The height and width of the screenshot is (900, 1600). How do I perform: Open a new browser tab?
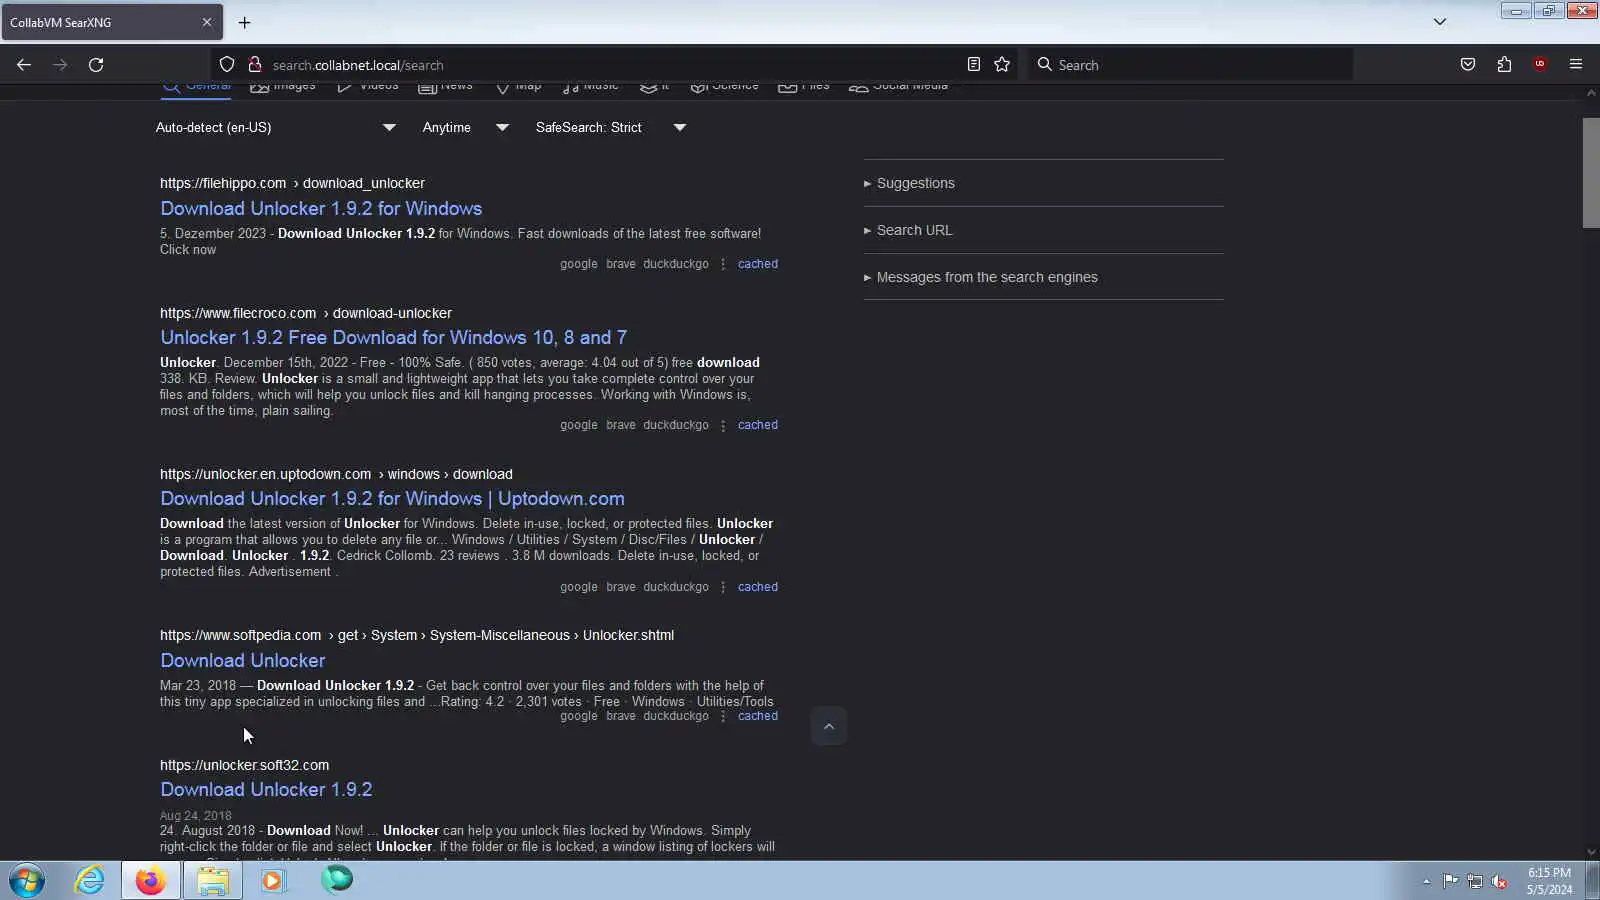(244, 22)
